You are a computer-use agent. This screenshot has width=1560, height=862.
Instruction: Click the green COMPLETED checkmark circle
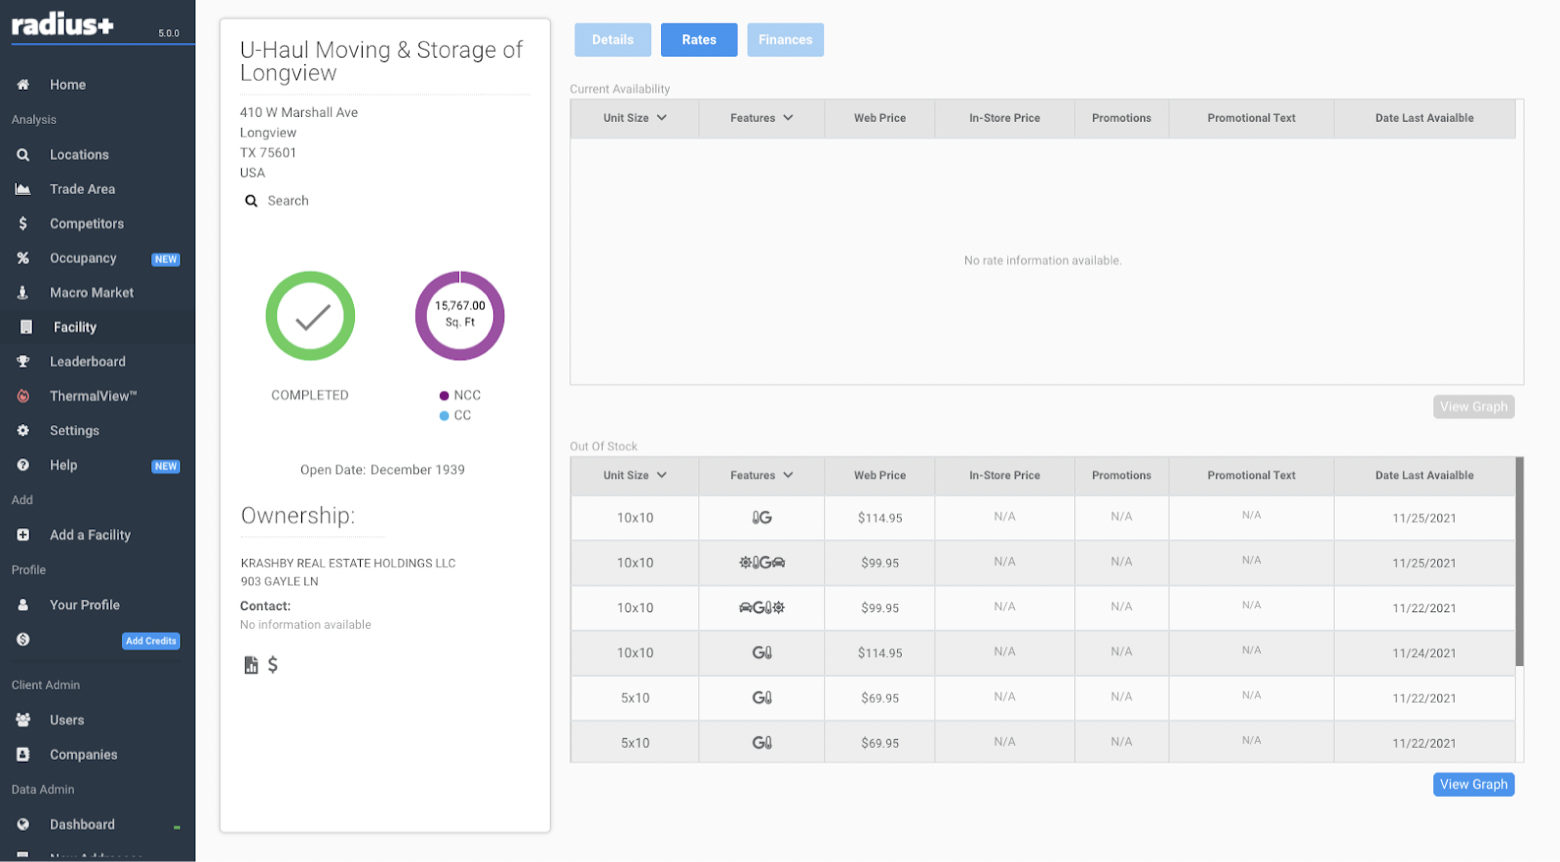point(310,316)
